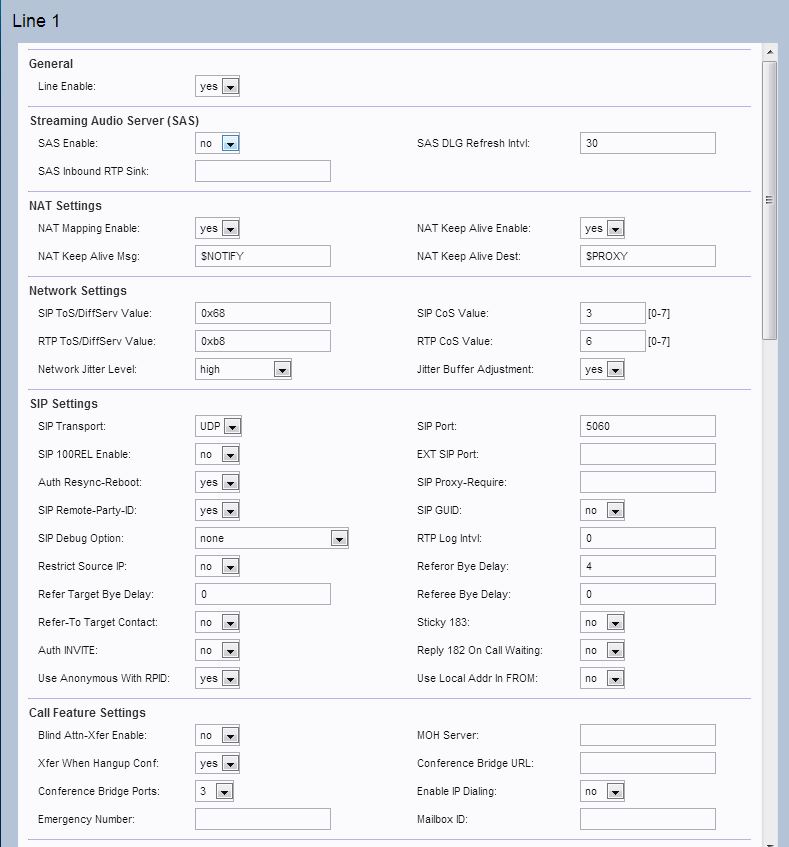Open the Network Jitter Level dropdown
789x847 pixels.
243,370
